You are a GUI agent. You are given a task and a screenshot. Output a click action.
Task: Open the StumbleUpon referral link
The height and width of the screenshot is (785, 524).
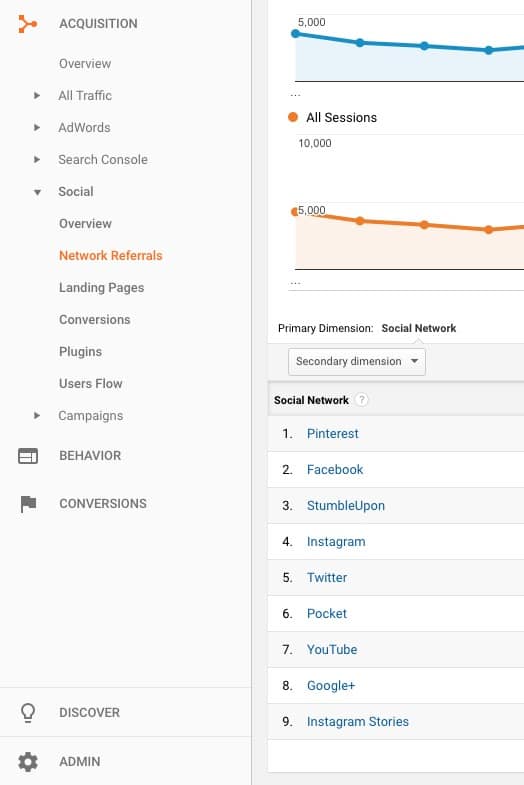click(x=346, y=506)
